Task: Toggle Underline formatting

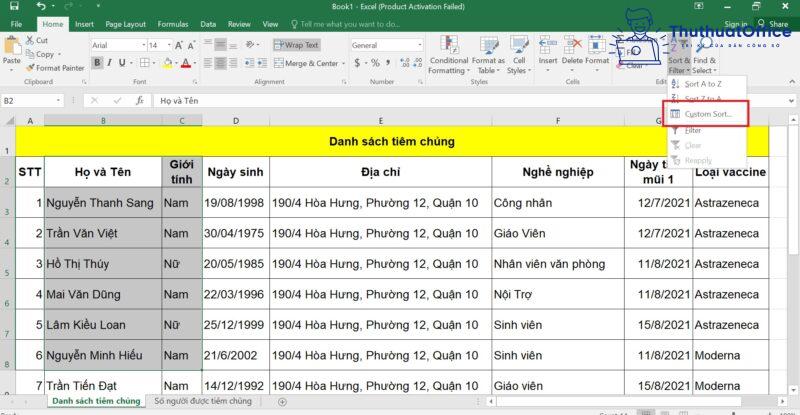Action: point(122,63)
